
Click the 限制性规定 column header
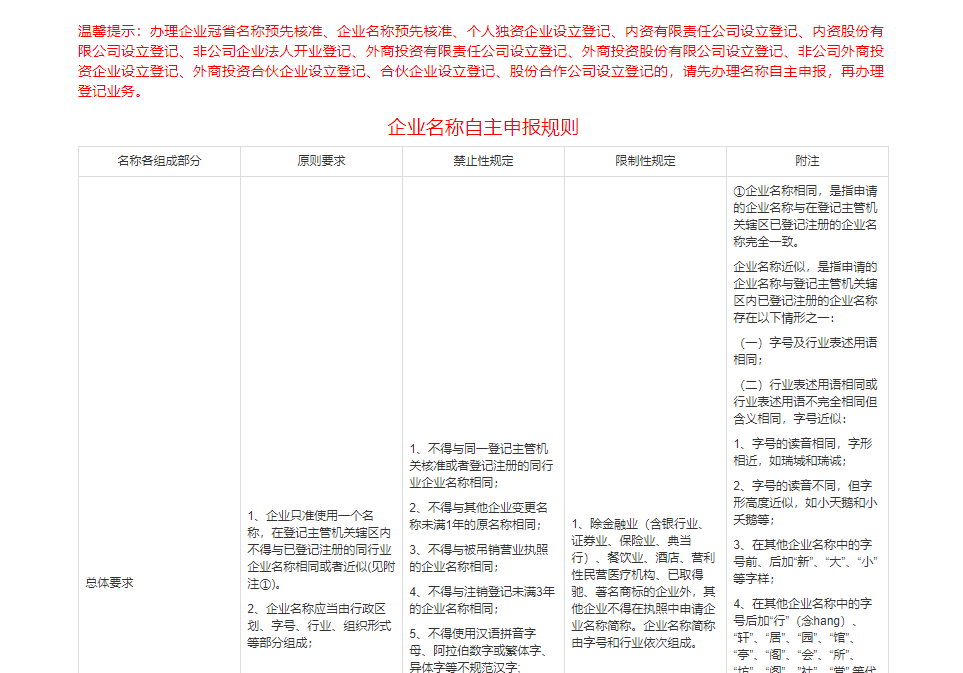pos(645,161)
